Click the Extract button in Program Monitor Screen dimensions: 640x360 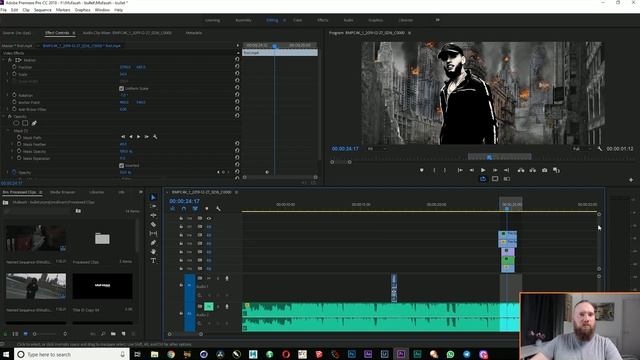[533, 170]
